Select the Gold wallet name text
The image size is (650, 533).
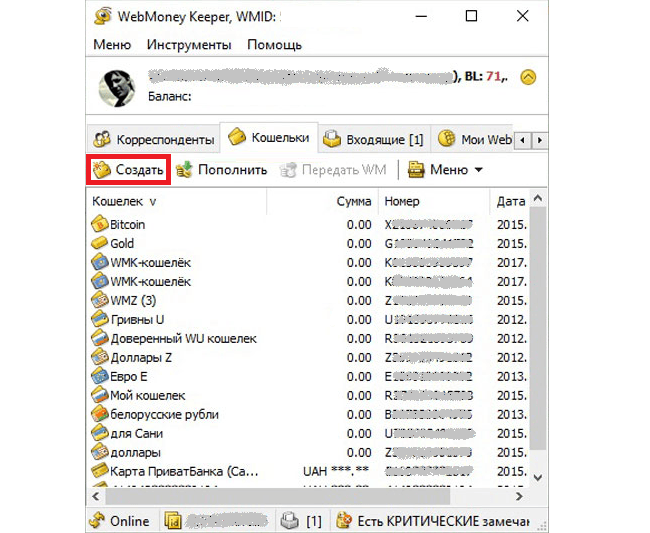coord(122,243)
